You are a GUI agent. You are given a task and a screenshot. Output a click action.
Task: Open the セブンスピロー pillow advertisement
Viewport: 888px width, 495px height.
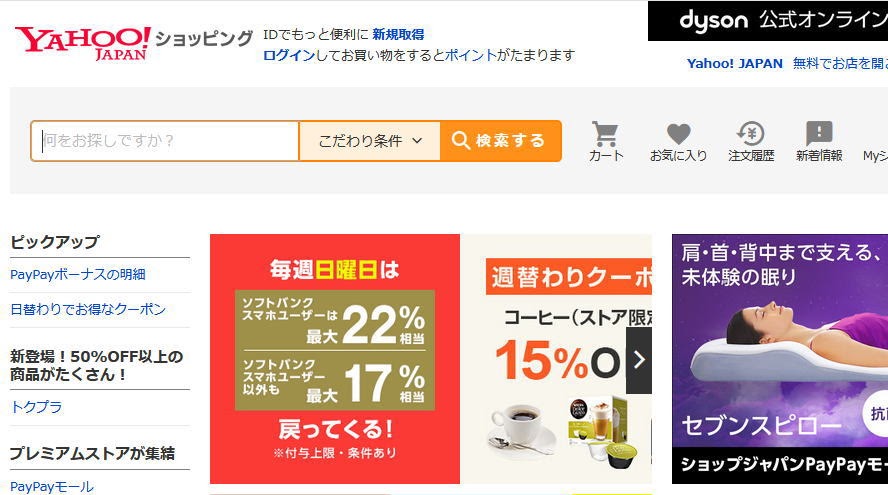780,359
